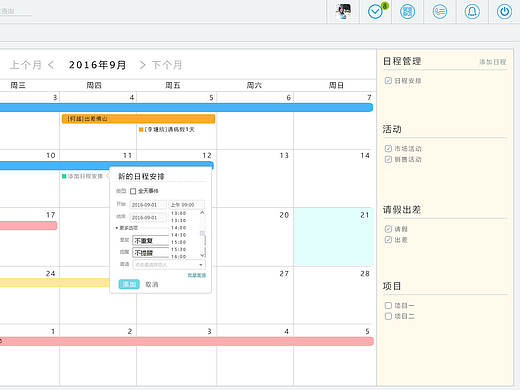Image resolution: width=520 pixels, height=390 pixels.
Task: Check the 全天事件 all-day checkbox
Action: point(133,191)
